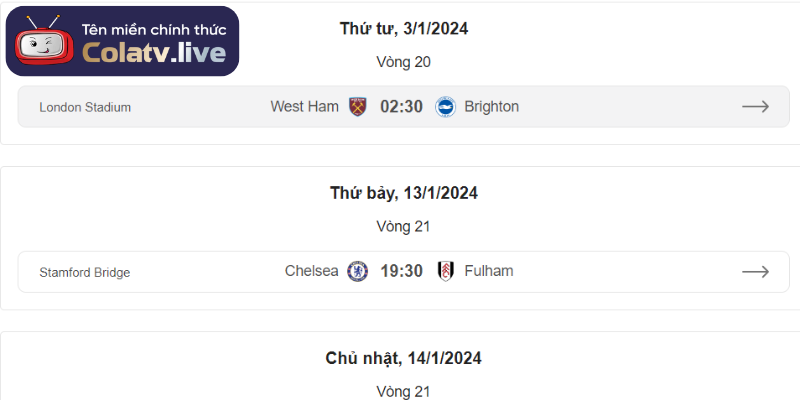Image resolution: width=800 pixels, height=400 pixels.
Task: Click the Chủ nhật, 14/1/2024 date heading
Action: 404,358
